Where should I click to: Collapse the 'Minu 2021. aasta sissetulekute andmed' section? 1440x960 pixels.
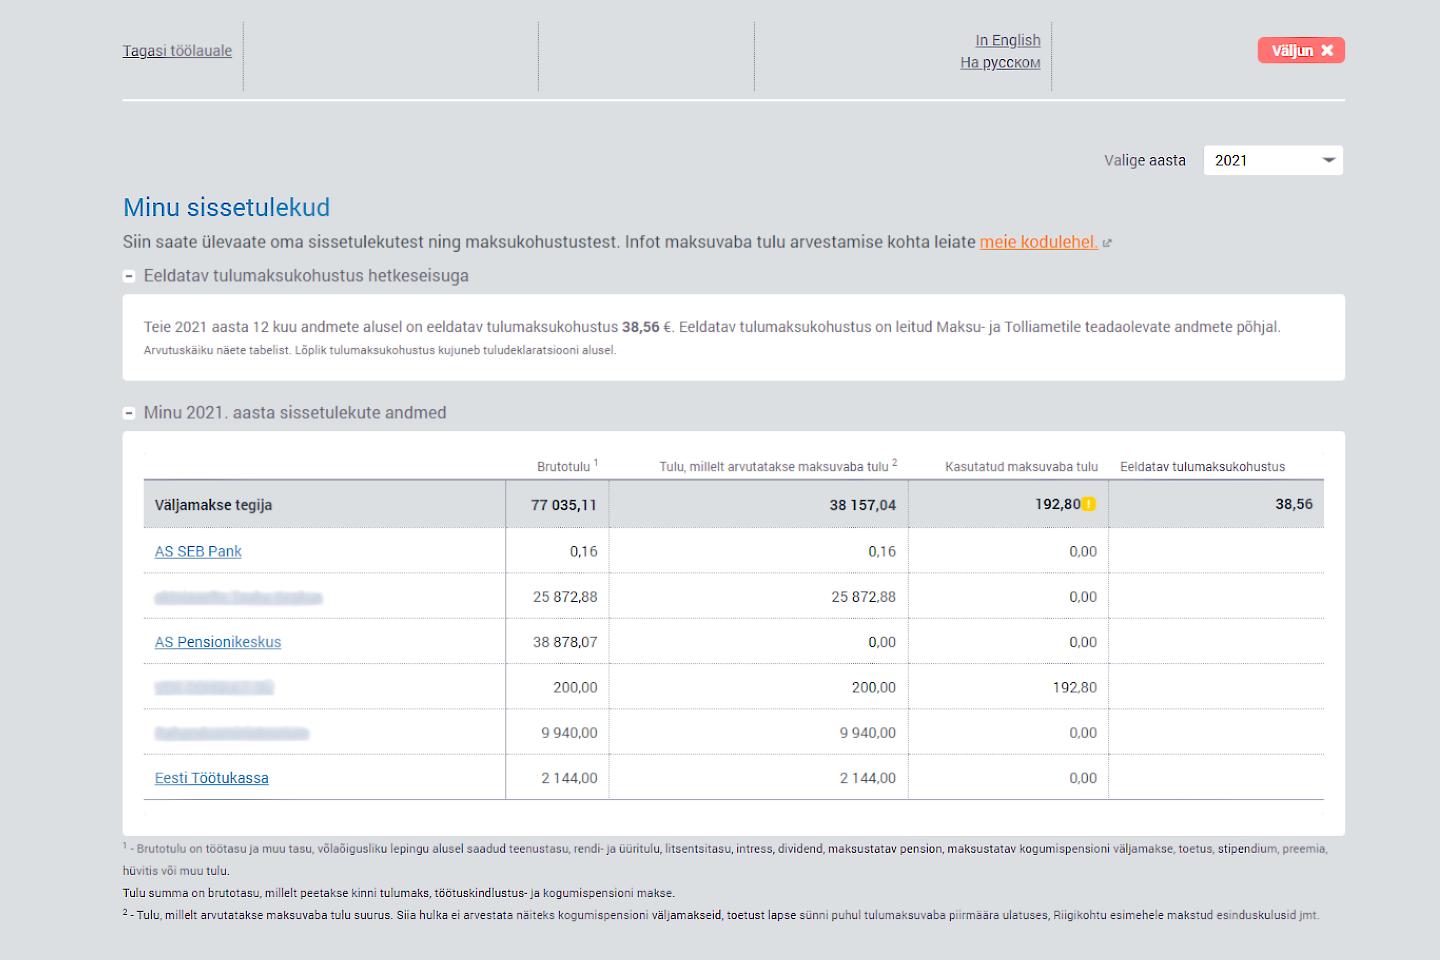[x=129, y=413]
